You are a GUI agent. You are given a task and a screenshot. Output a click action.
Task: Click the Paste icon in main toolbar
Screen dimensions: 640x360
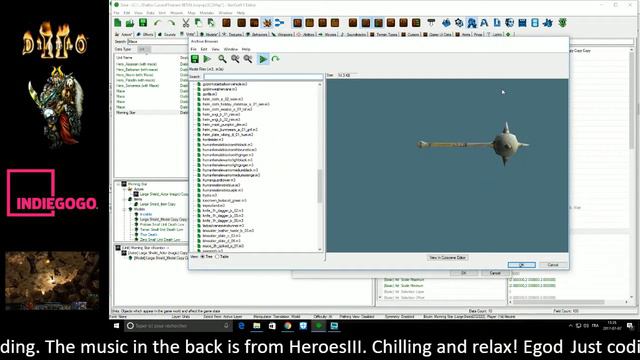pos(211,23)
